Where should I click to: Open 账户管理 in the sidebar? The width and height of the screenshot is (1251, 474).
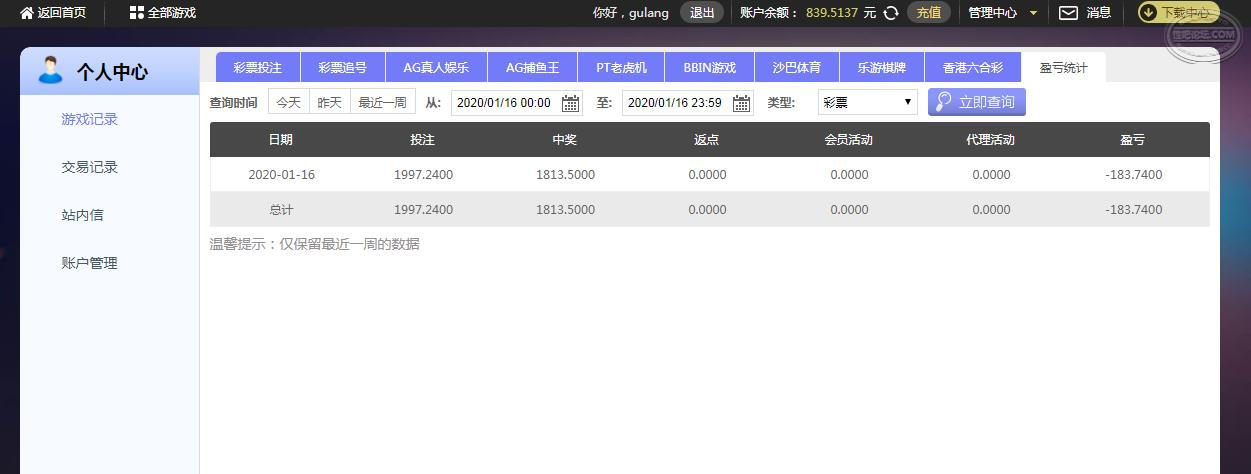click(90, 263)
